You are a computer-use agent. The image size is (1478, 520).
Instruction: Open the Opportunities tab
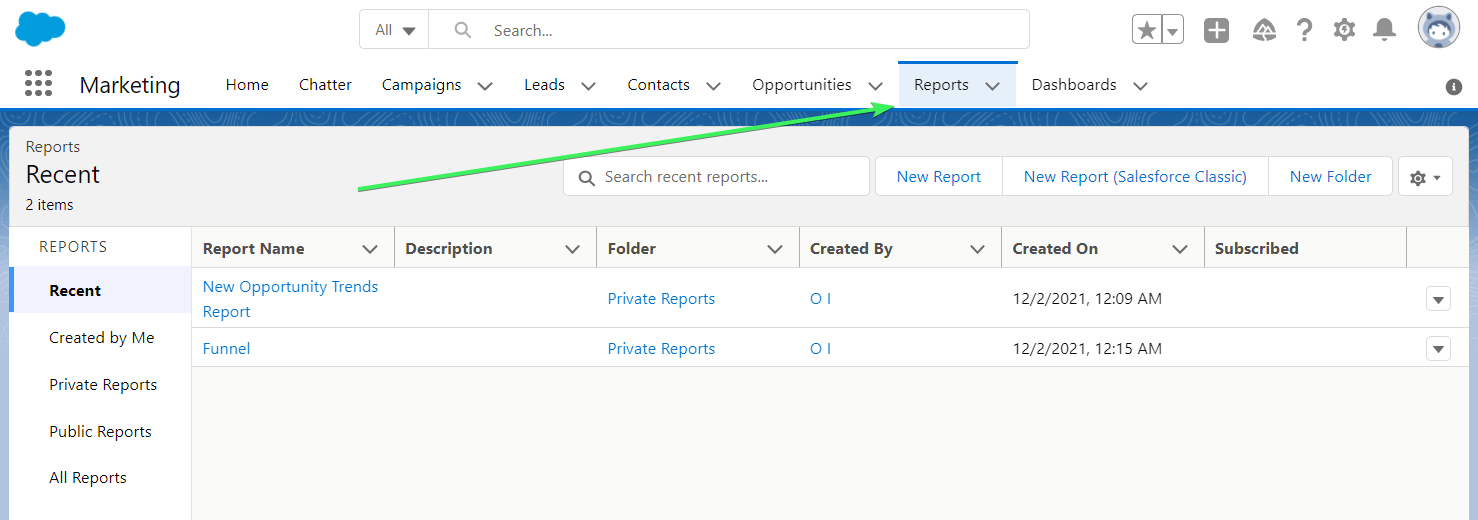tap(802, 85)
